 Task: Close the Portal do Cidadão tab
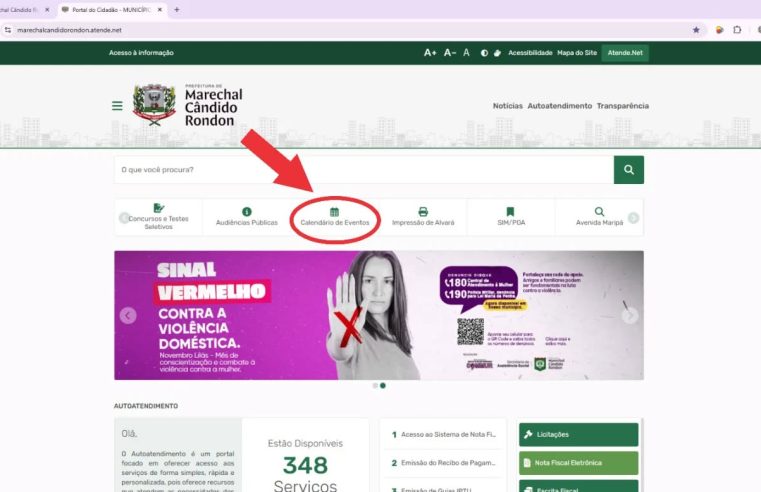(x=160, y=10)
